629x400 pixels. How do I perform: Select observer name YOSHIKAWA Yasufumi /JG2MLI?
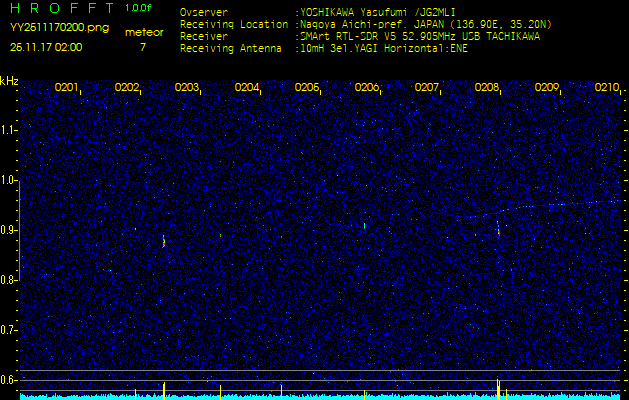coord(378,12)
